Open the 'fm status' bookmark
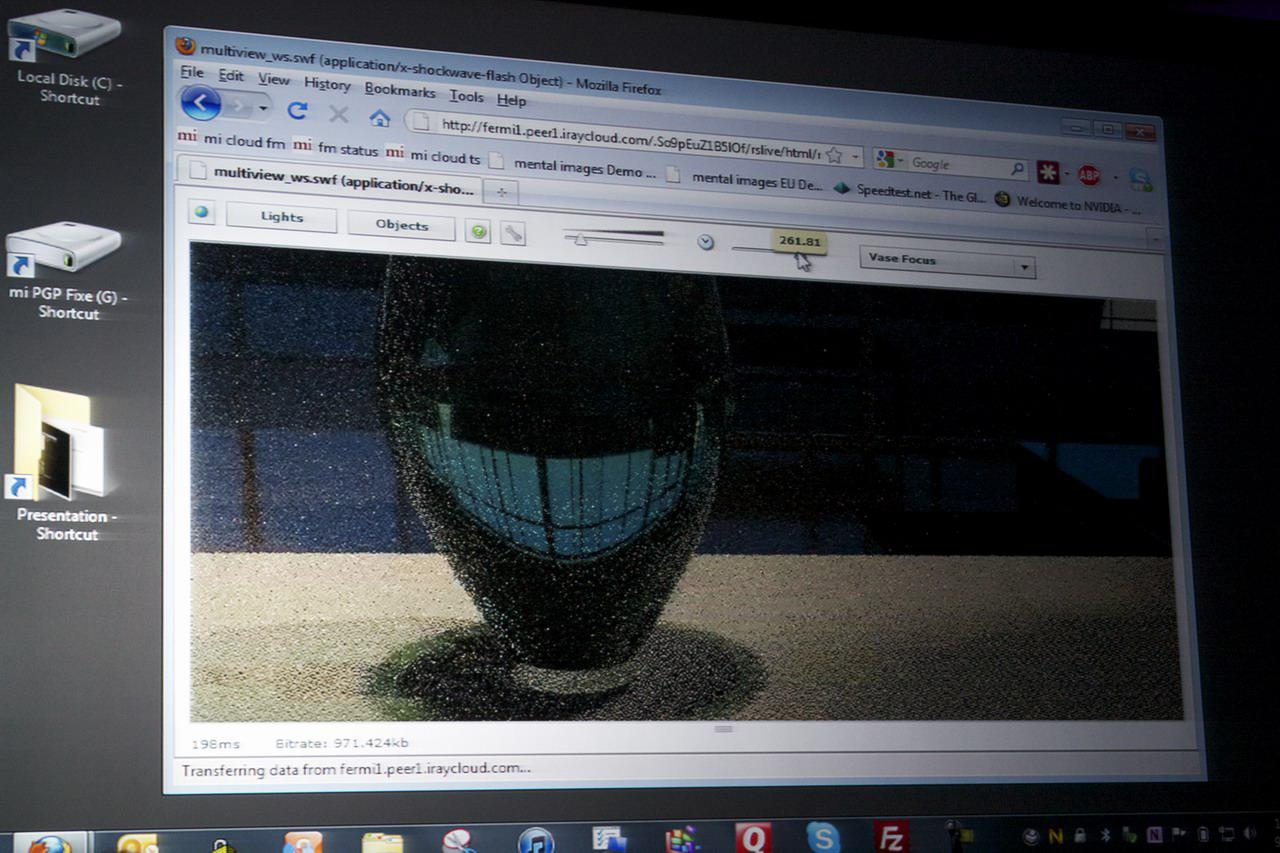This screenshot has width=1280, height=853. [336, 149]
